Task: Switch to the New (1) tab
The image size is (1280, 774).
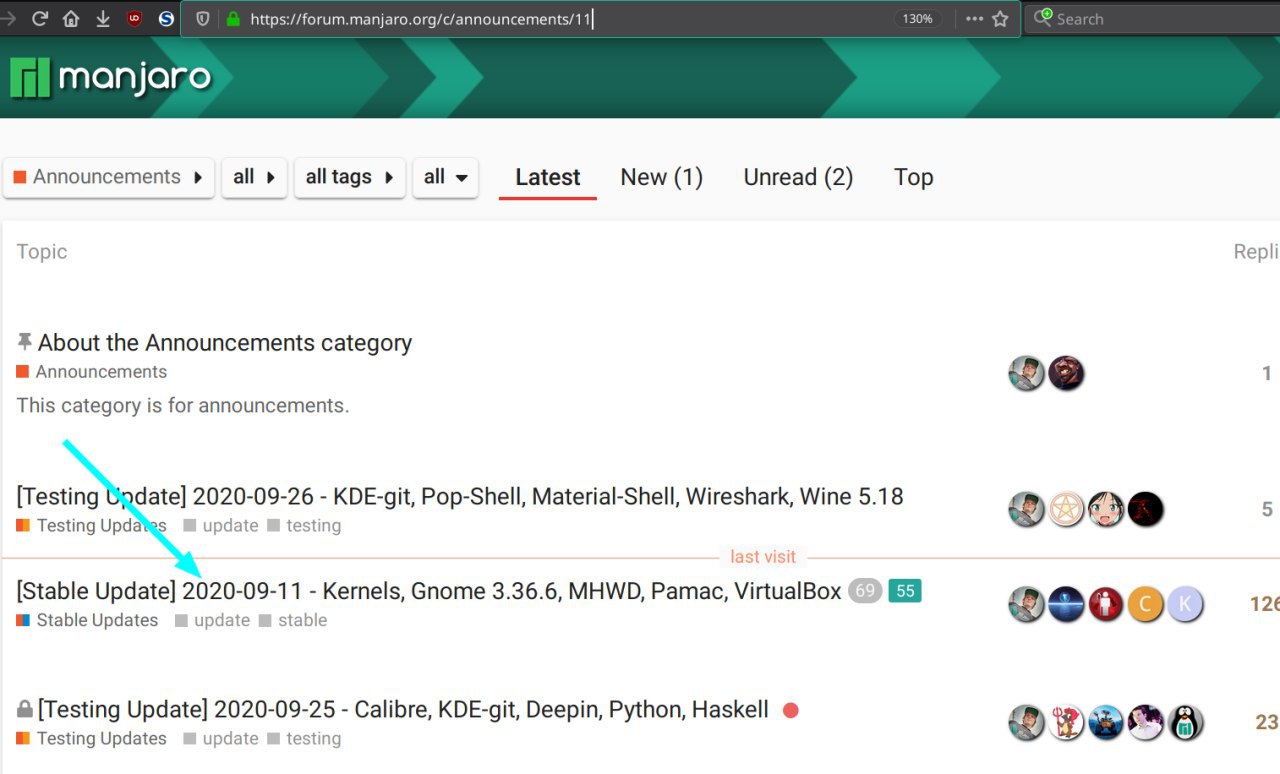Action: [661, 178]
